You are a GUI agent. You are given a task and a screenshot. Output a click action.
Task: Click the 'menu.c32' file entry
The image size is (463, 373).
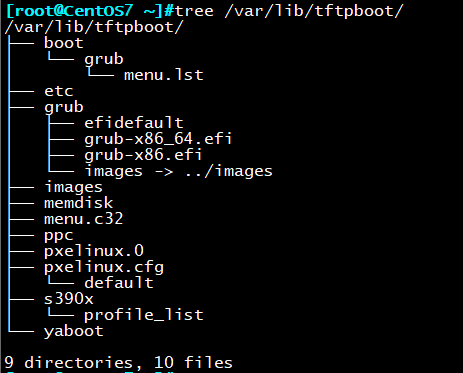coord(84,219)
